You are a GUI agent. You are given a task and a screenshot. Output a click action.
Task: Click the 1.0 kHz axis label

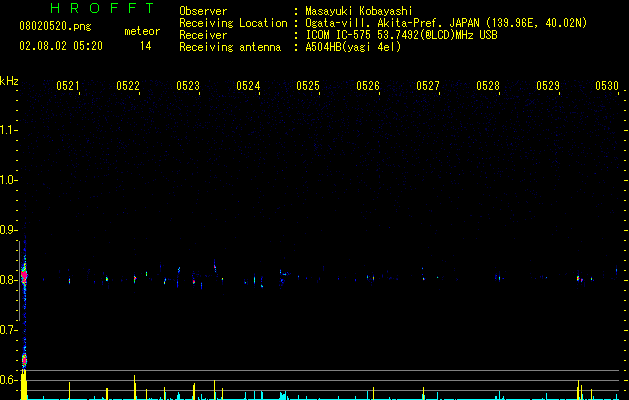[x=8, y=180]
